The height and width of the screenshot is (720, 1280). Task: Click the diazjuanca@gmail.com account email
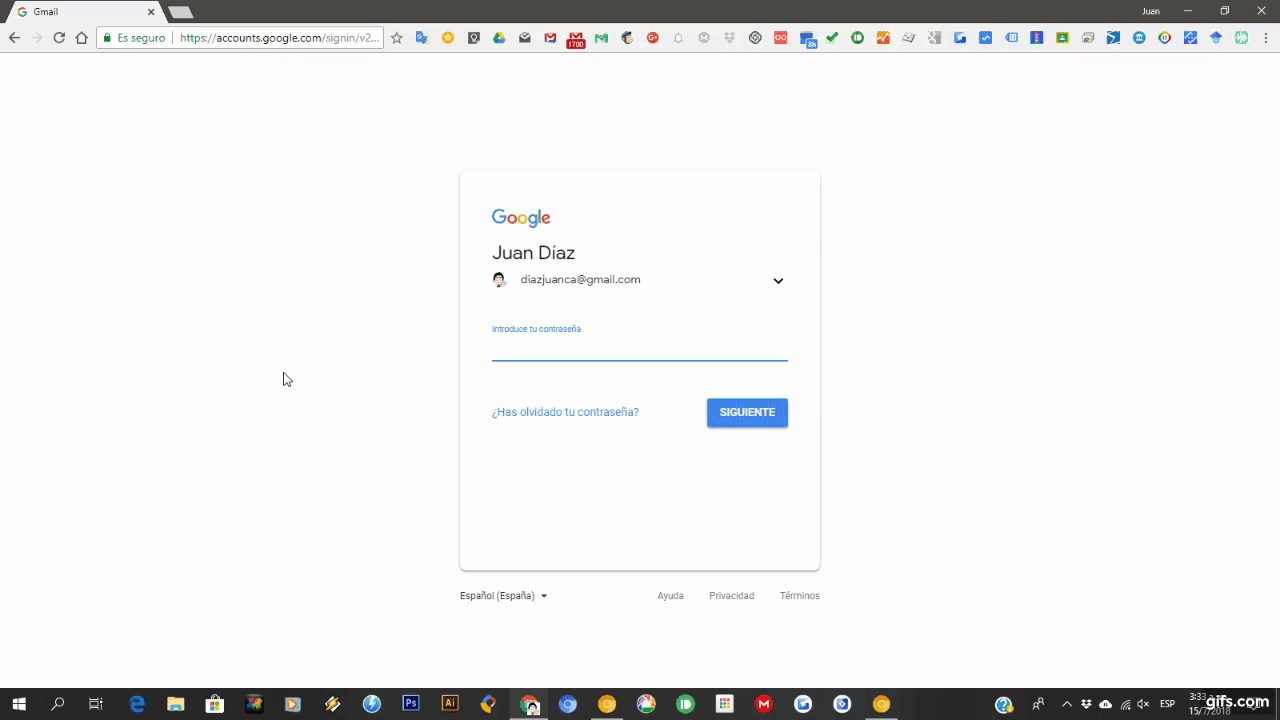coord(580,280)
